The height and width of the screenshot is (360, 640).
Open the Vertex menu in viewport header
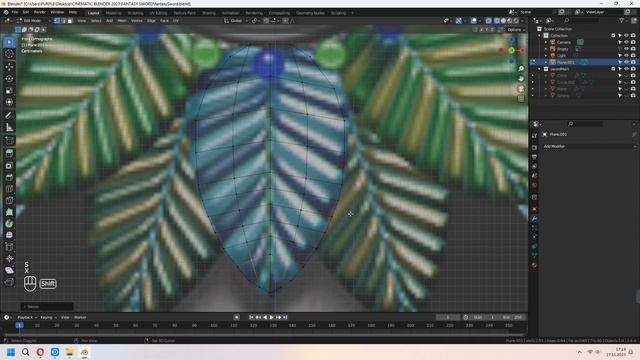click(x=136, y=20)
